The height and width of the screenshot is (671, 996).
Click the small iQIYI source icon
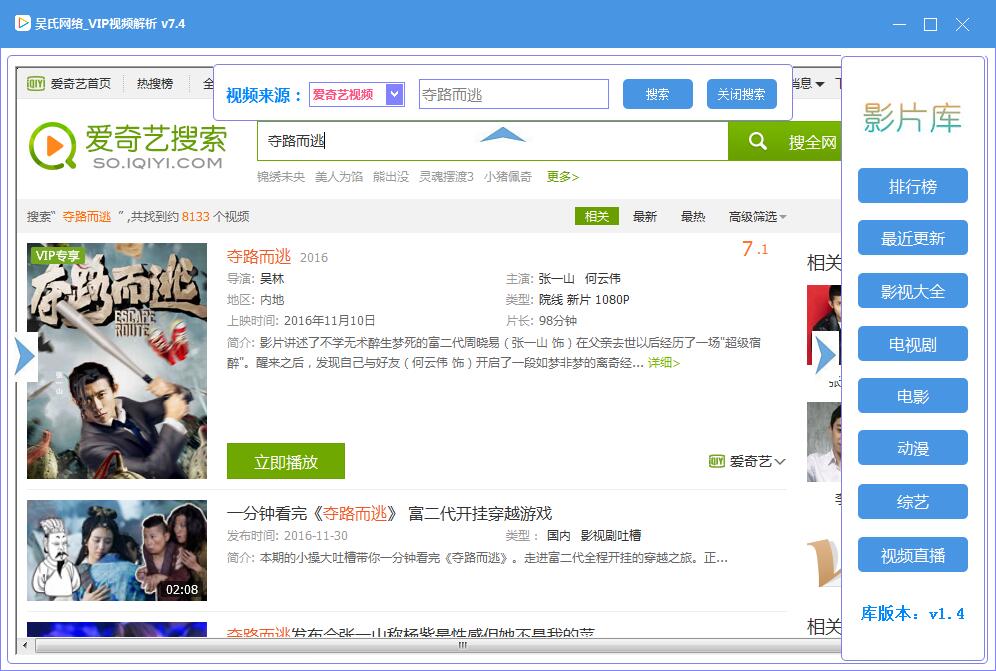[x=717, y=461]
